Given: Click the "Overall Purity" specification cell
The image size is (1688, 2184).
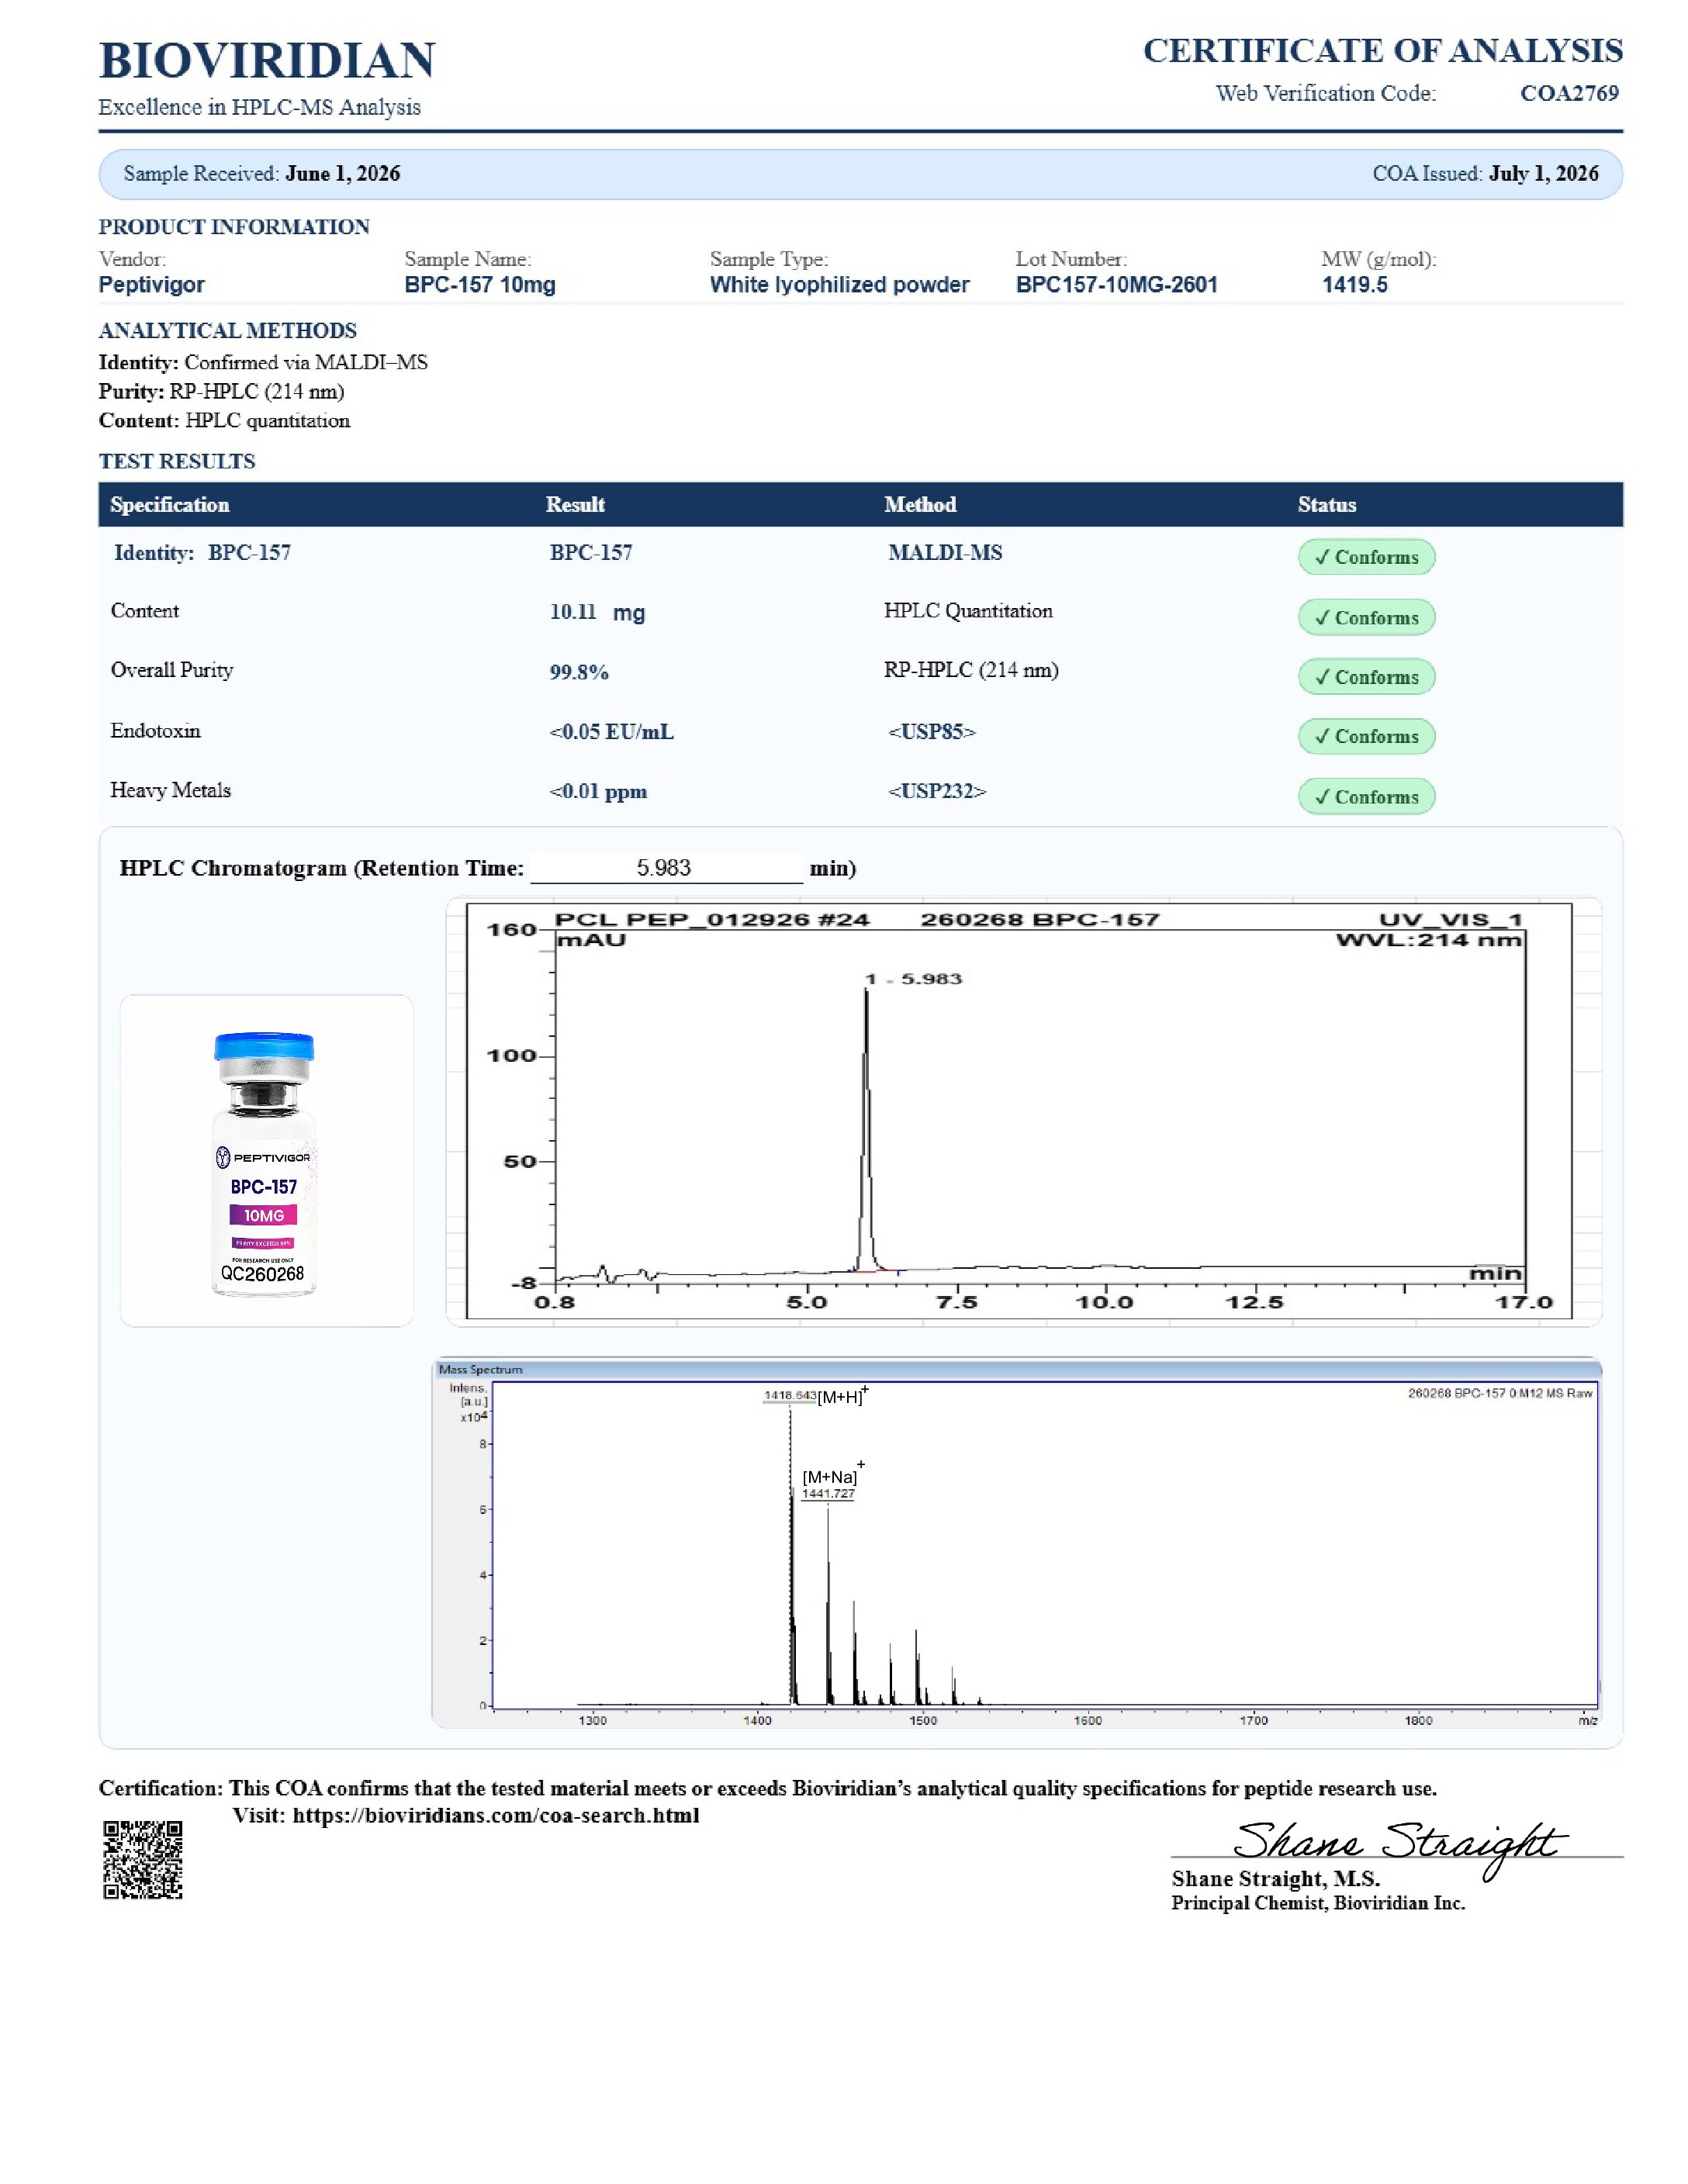Looking at the screenshot, I should click(x=172, y=670).
